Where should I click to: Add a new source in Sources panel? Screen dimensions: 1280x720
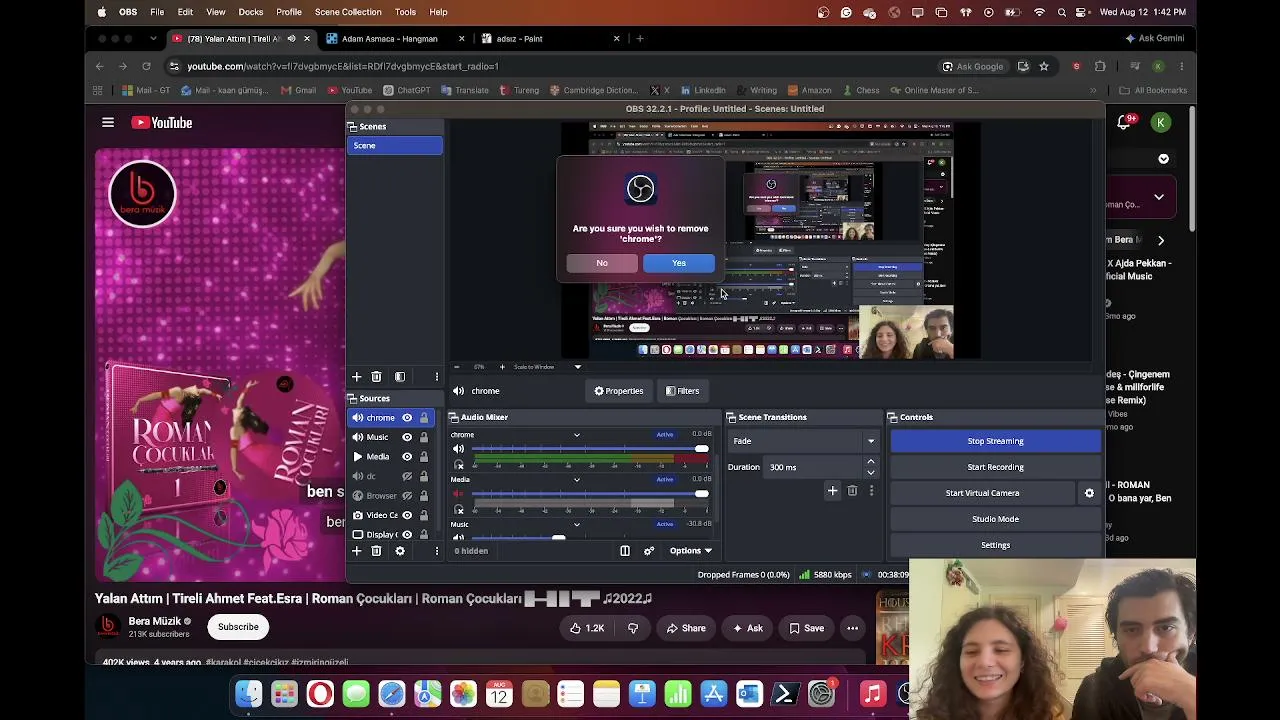point(356,551)
